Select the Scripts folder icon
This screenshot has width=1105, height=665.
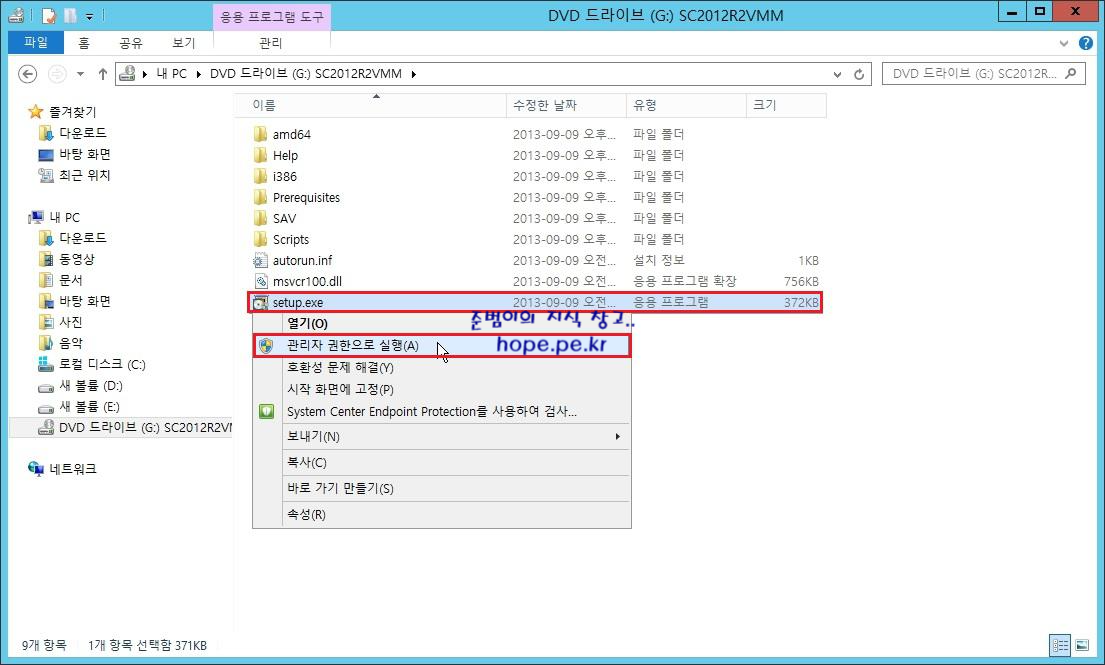(x=260, y=240)
